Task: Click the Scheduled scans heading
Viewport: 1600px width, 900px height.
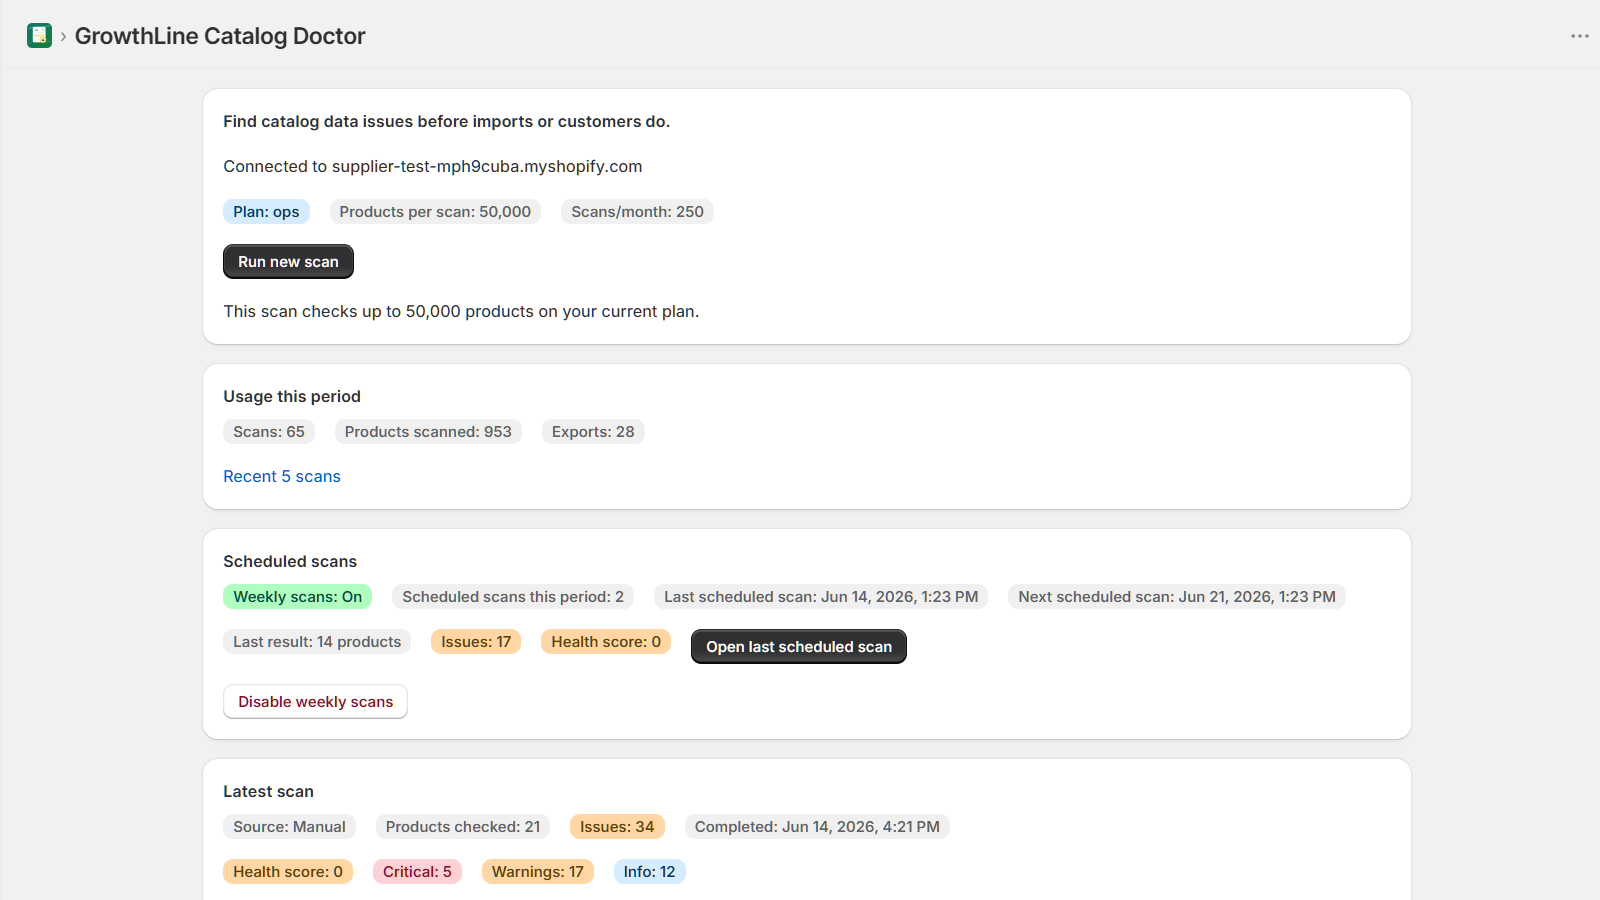Action: [x=290, y=562]
